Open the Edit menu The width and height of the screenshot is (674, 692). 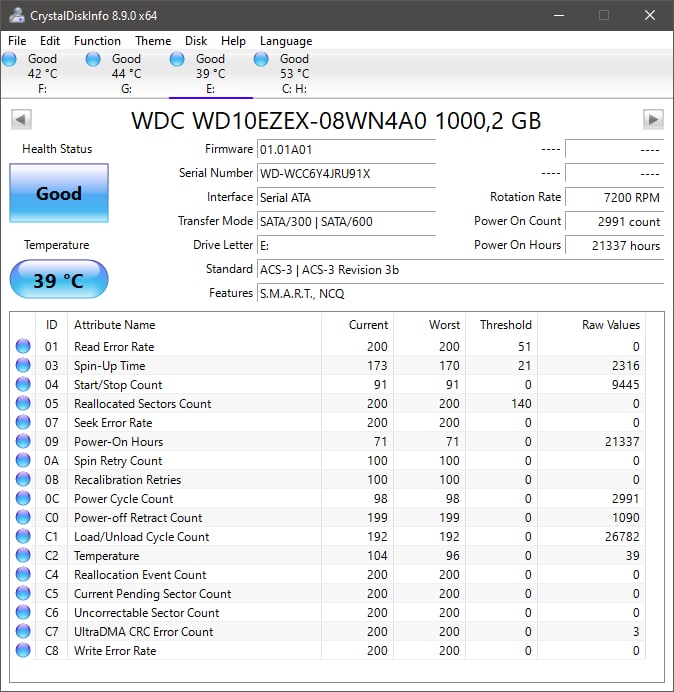click(49, 41)
